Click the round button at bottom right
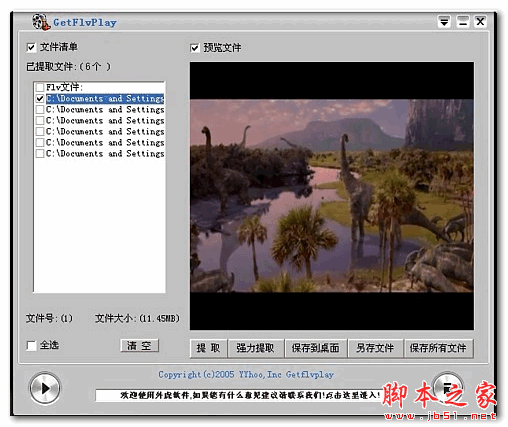Viewport: 508px width, 427px height. click(x=447, y=388)
